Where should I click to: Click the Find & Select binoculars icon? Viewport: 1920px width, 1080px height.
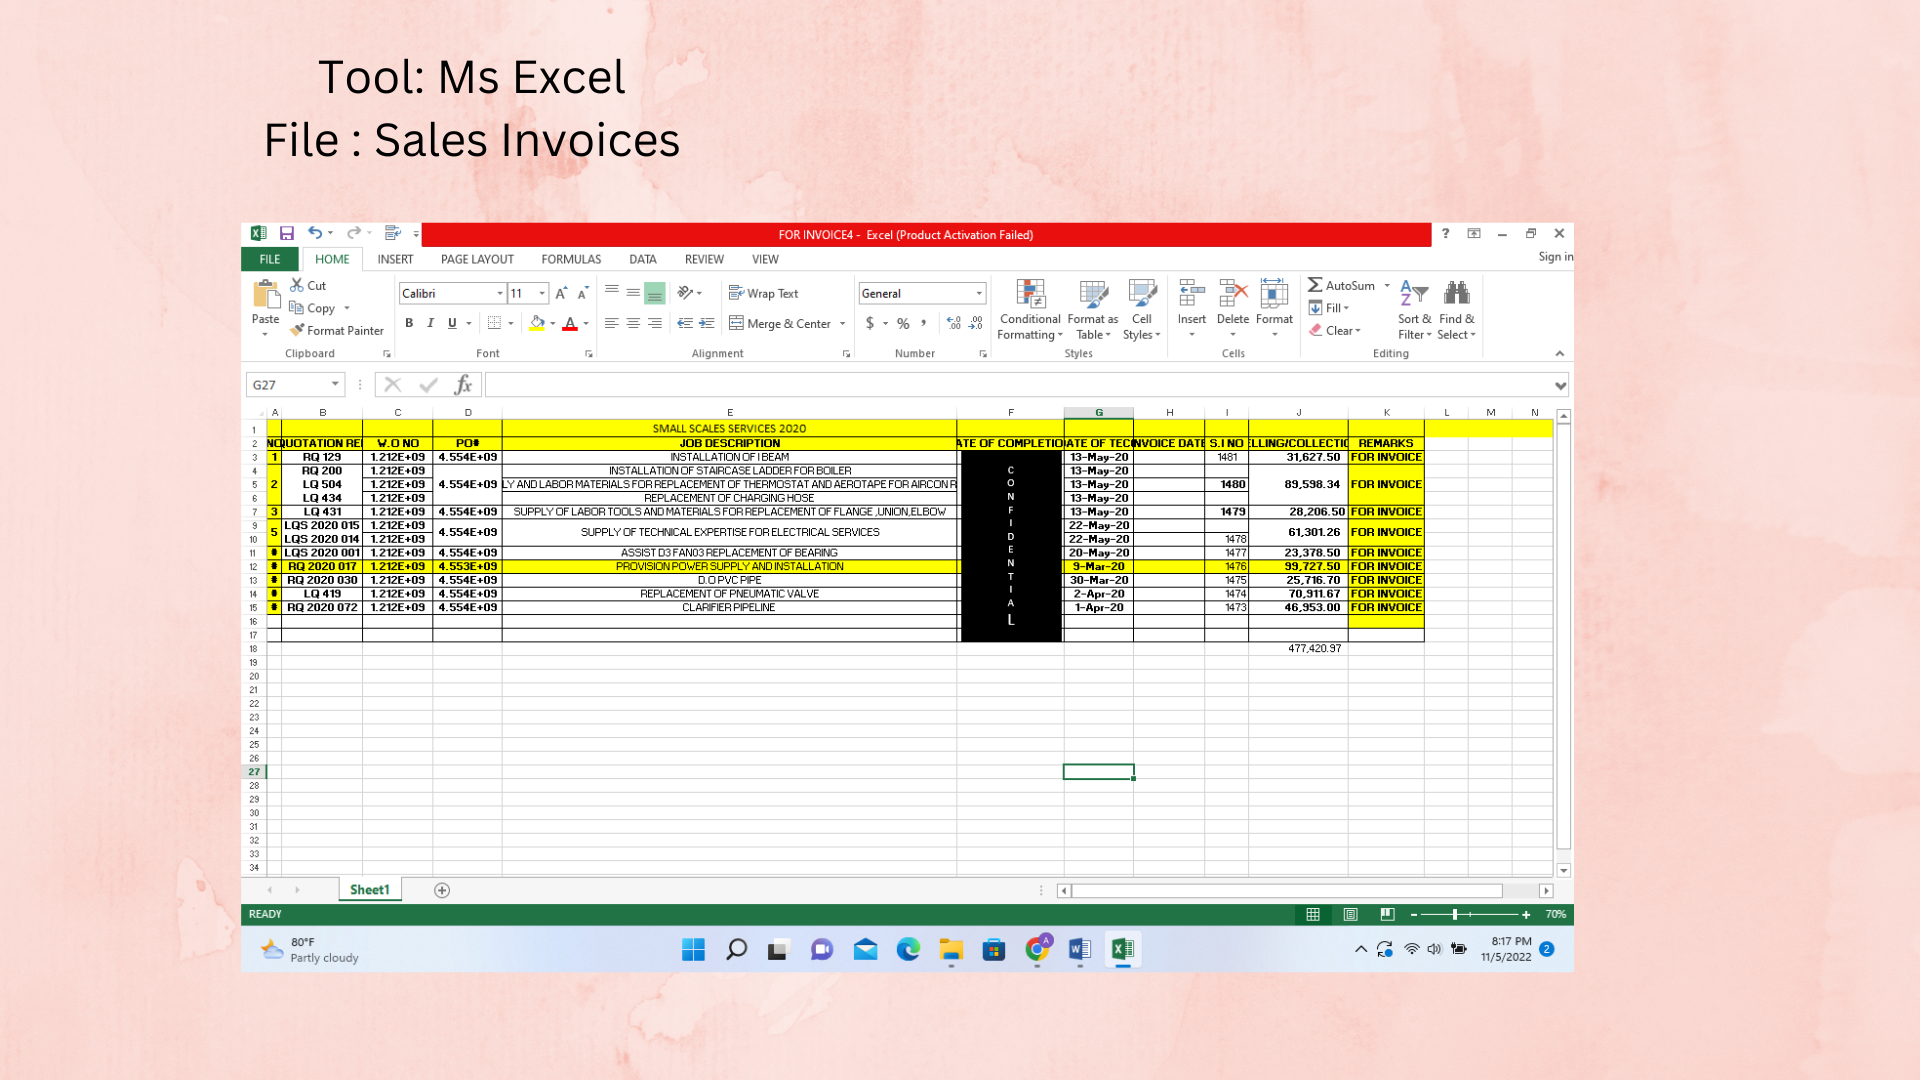tap(1456, 293)
